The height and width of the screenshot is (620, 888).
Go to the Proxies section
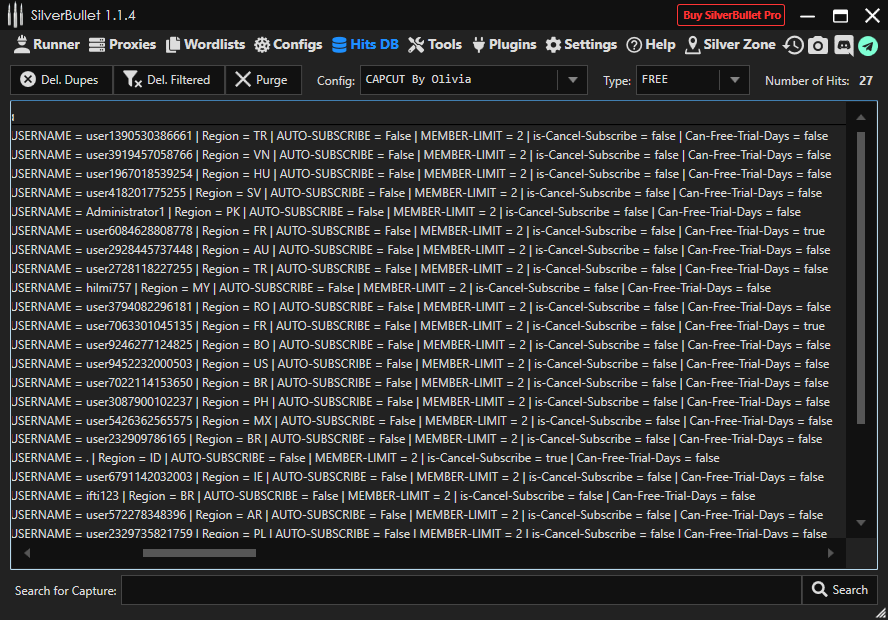point(122,45)
